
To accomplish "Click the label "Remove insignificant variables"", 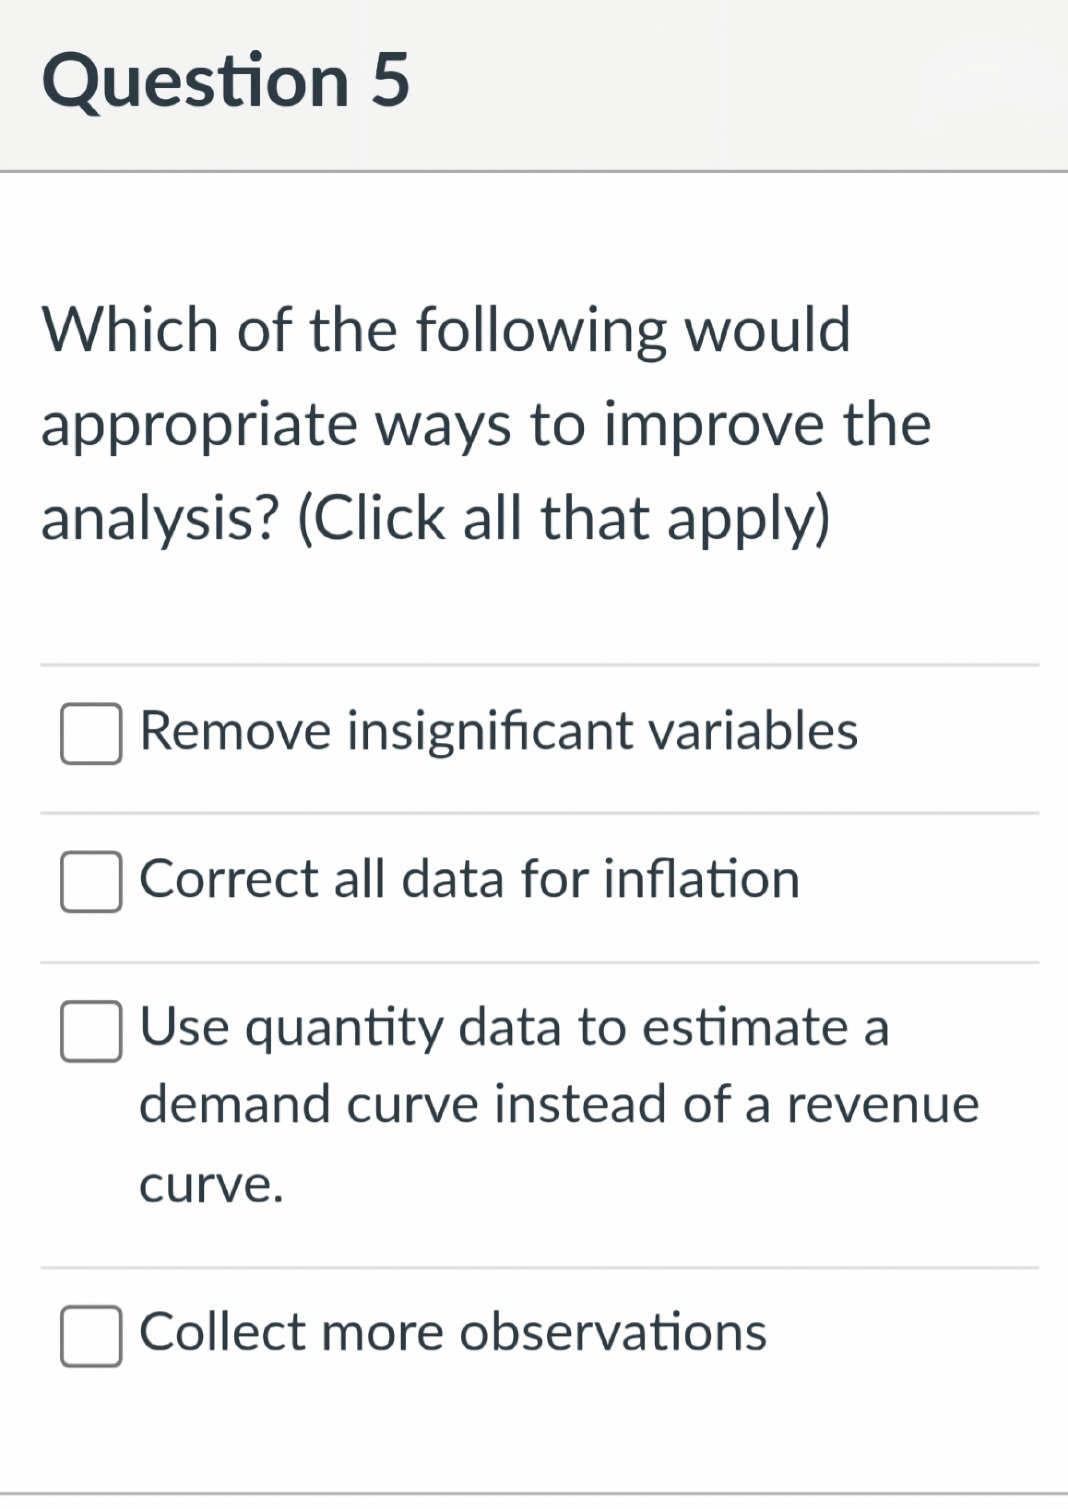I will pyautogui.click(x=497, y=731).
